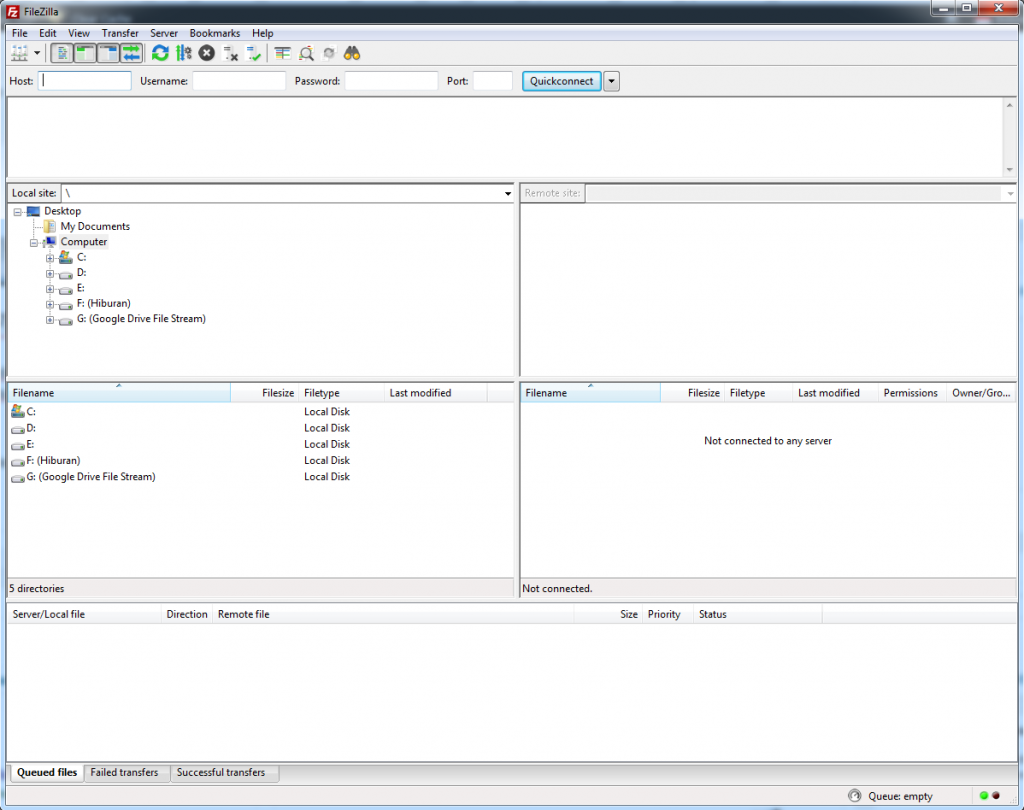Click the Local site path field
This screenshot has height=810, width=1024.
pos(282,193)
